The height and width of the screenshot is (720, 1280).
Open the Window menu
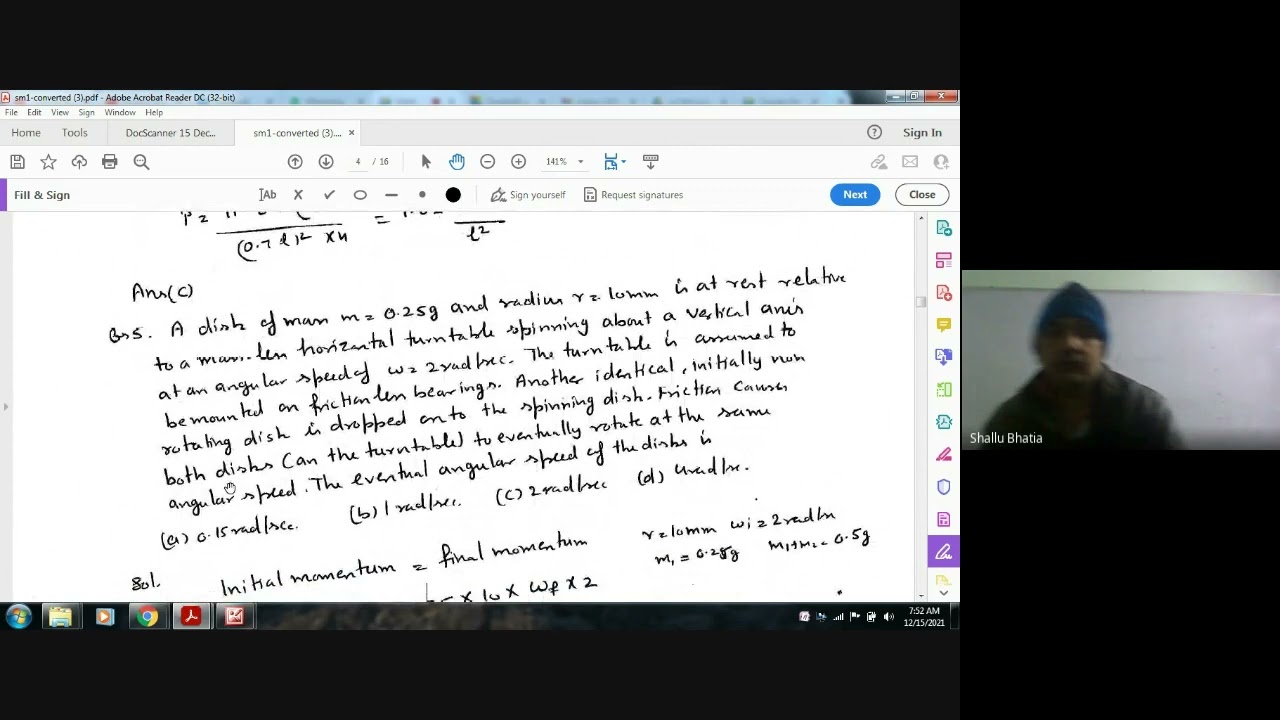[120, 113]
